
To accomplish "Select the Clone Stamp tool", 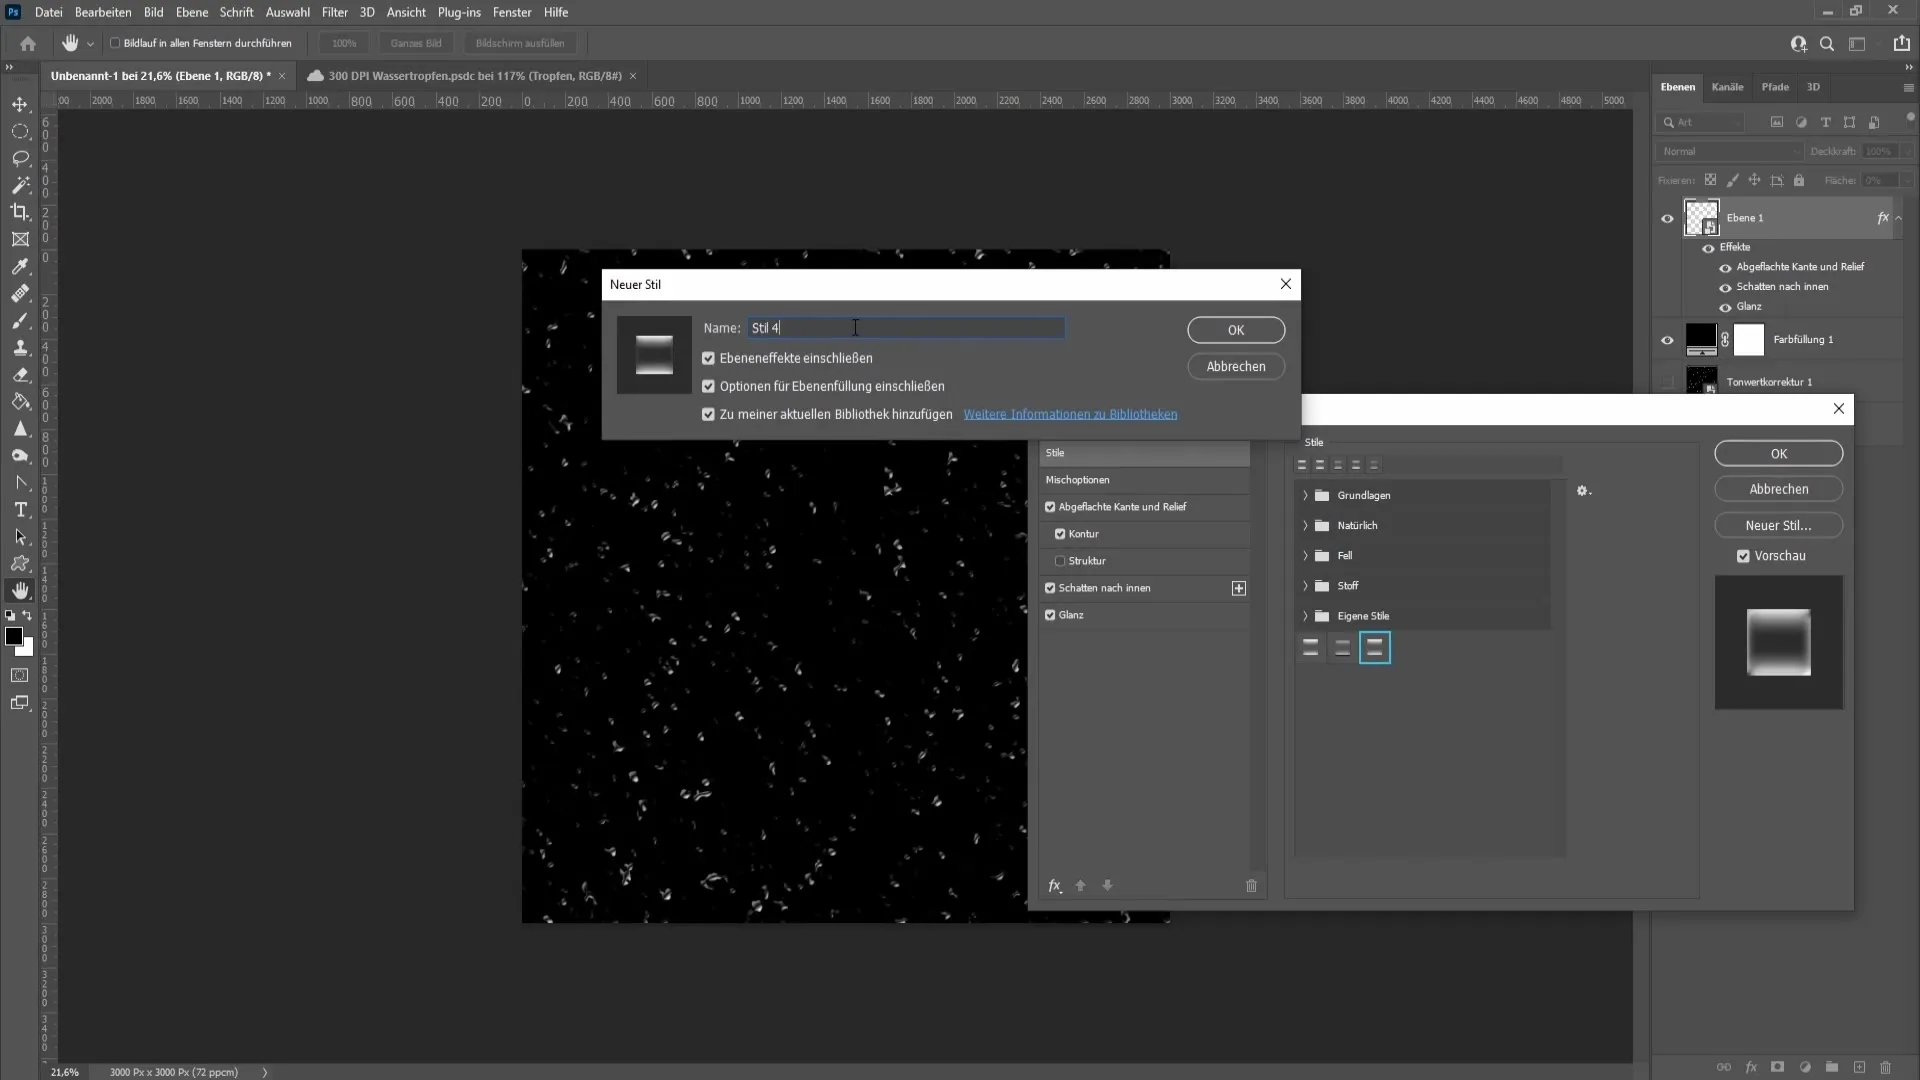I will click(20, 347).
